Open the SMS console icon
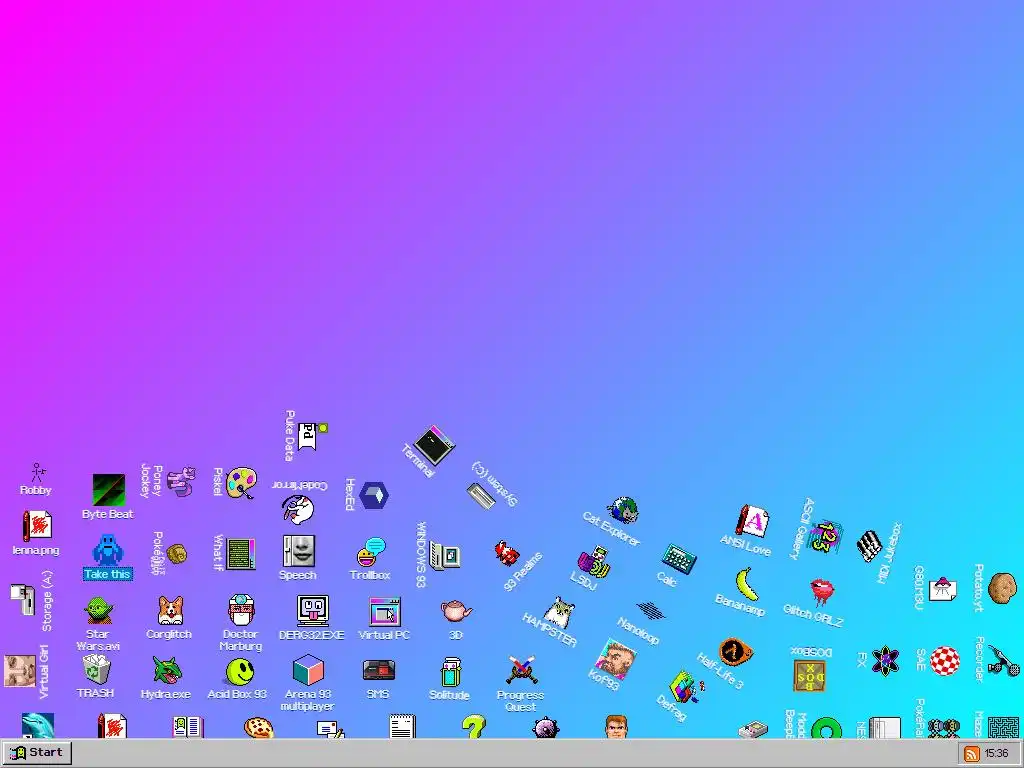Screen dimensions: 1024x768 click(379, 671)
